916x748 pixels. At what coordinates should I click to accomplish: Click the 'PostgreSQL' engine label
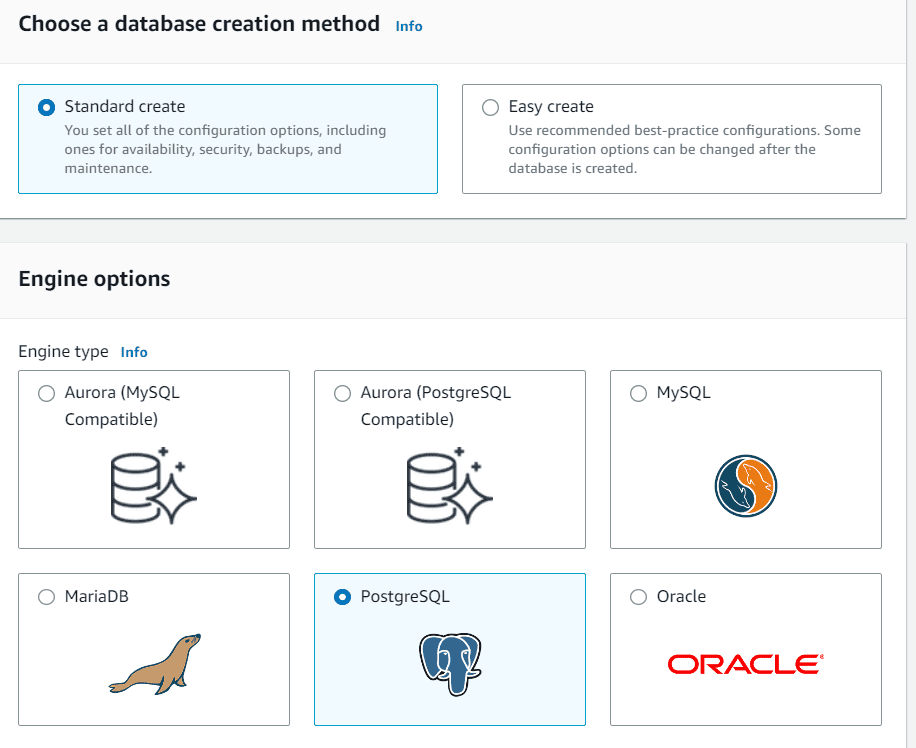405,596
